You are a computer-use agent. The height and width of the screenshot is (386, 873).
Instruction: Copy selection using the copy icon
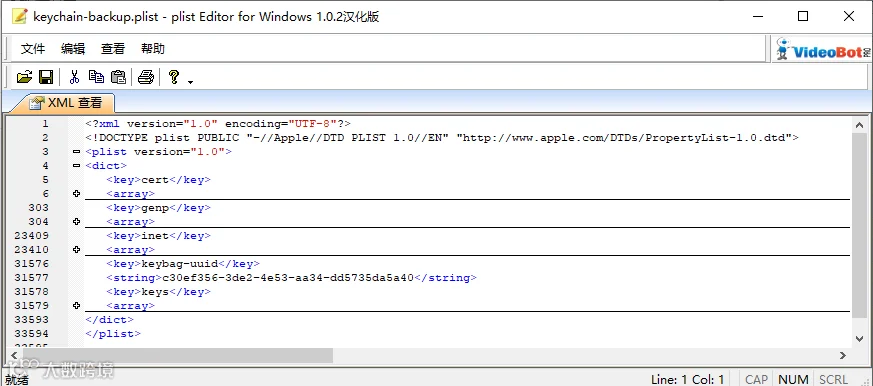96,77
